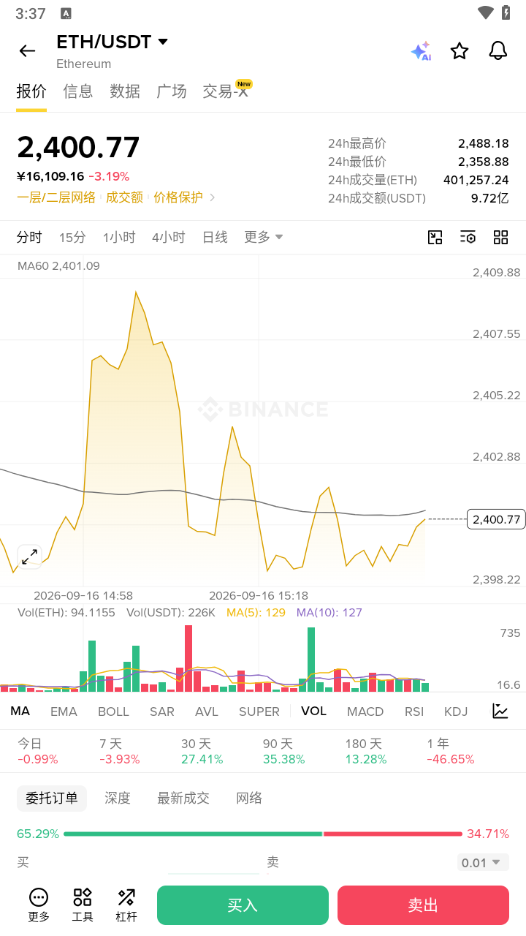Toggle the SAR indicator
Image resolution: width=526 pixels, height=936 pixels.
[162, 711]
